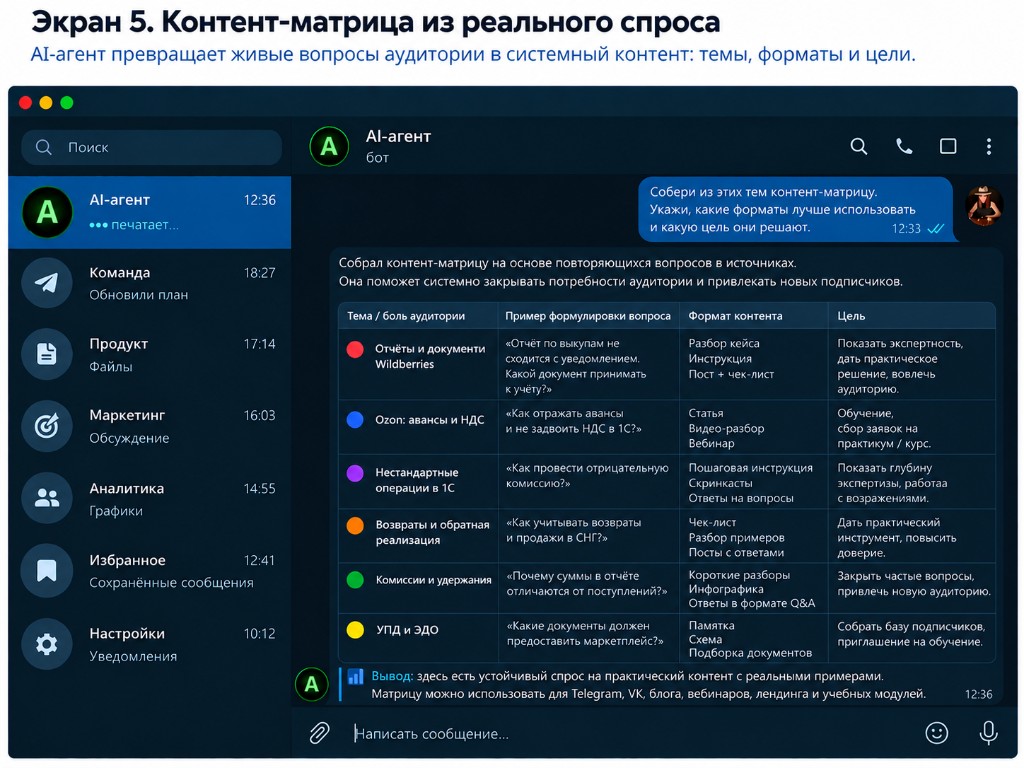The height and width of the screenshot is (768, 1024).
Task: Open the Аналитика chat
Action: pos(150,498)
